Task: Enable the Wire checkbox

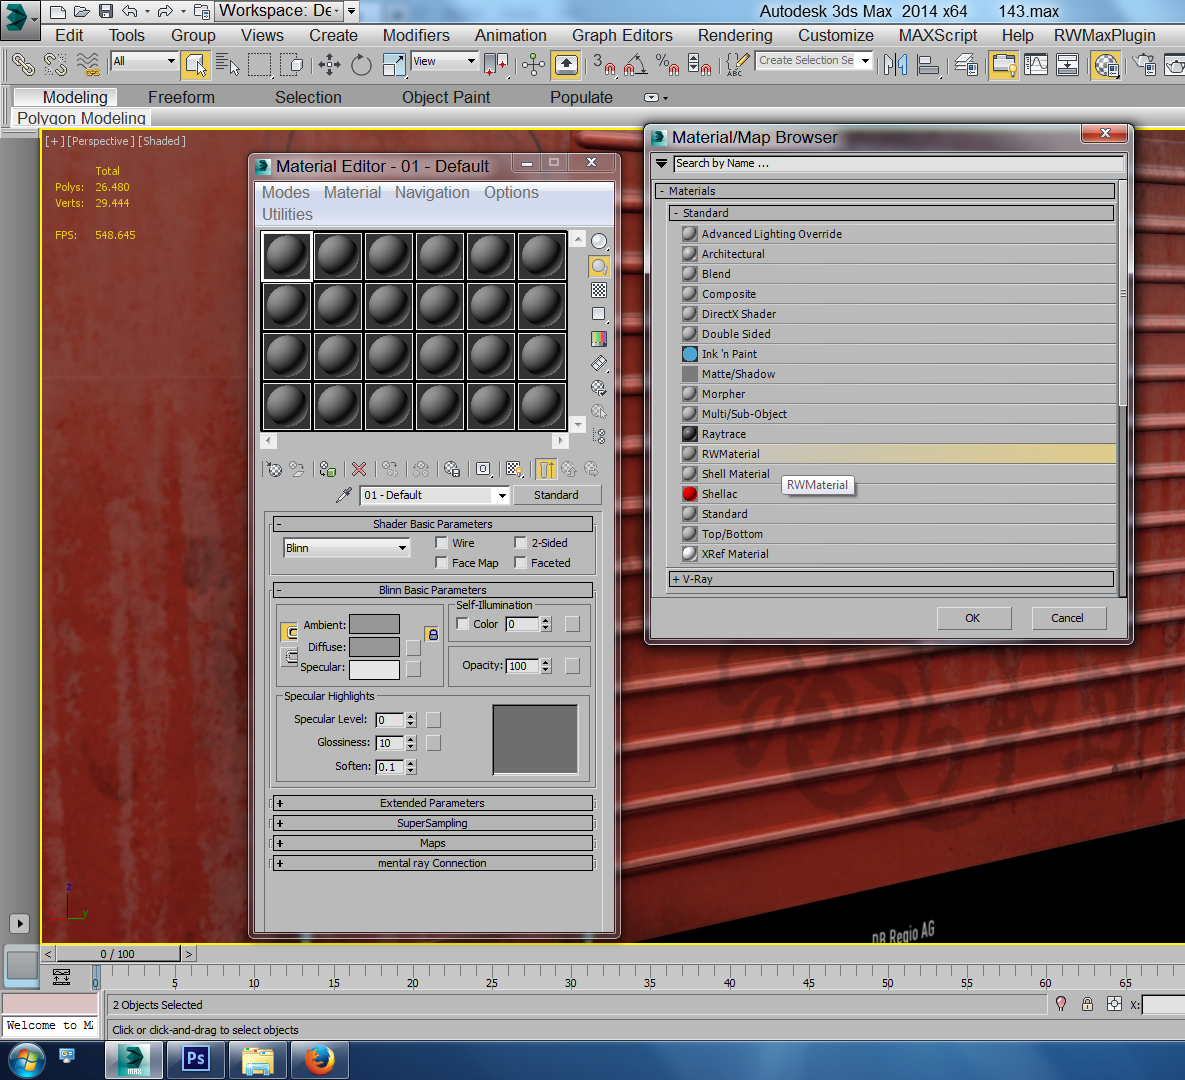Action: click(x=441, y=543)
